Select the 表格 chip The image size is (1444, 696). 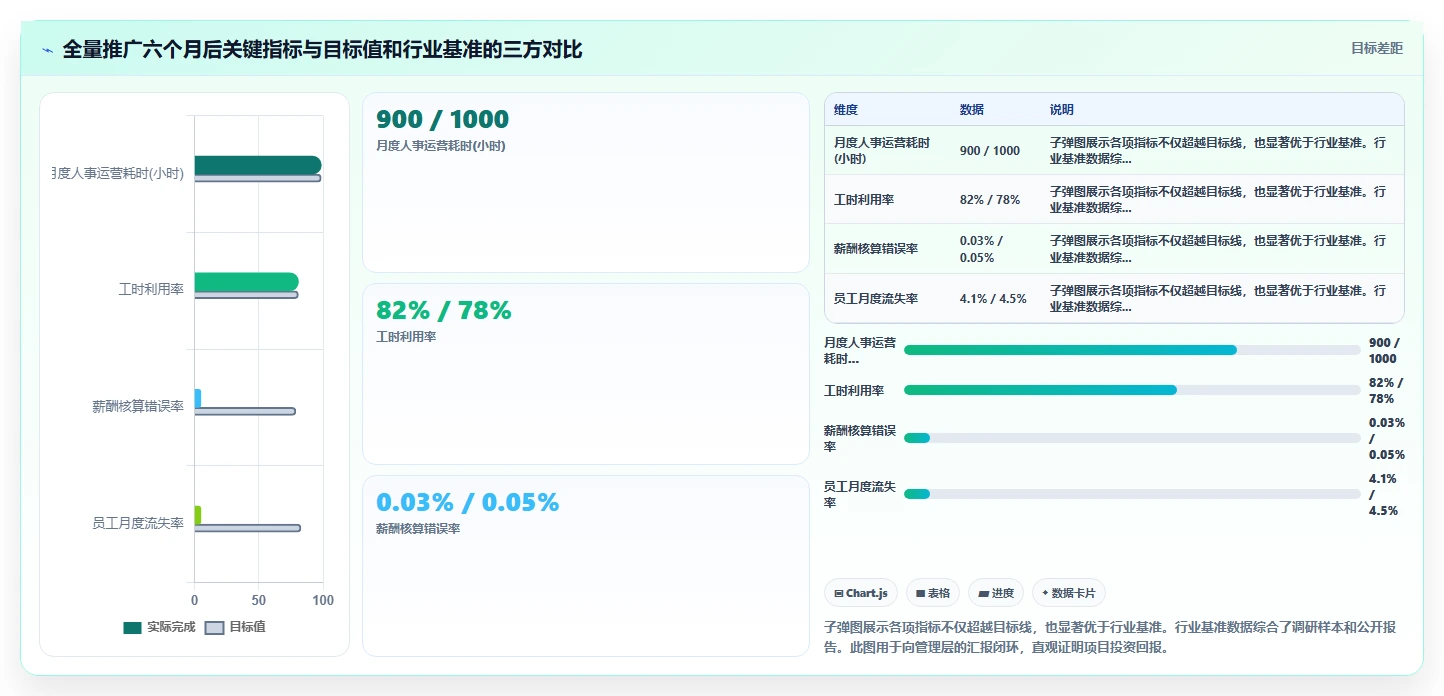pos(932,593)
